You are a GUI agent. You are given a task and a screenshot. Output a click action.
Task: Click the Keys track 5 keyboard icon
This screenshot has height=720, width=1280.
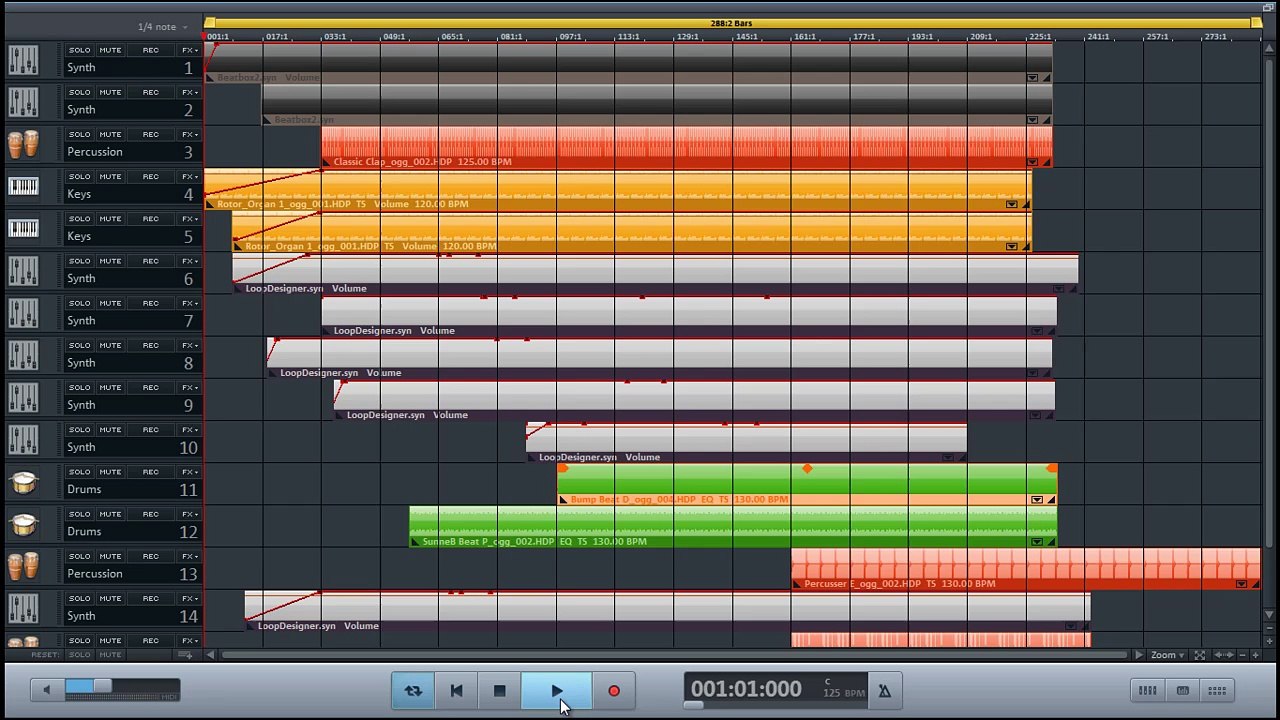point(23,229)
